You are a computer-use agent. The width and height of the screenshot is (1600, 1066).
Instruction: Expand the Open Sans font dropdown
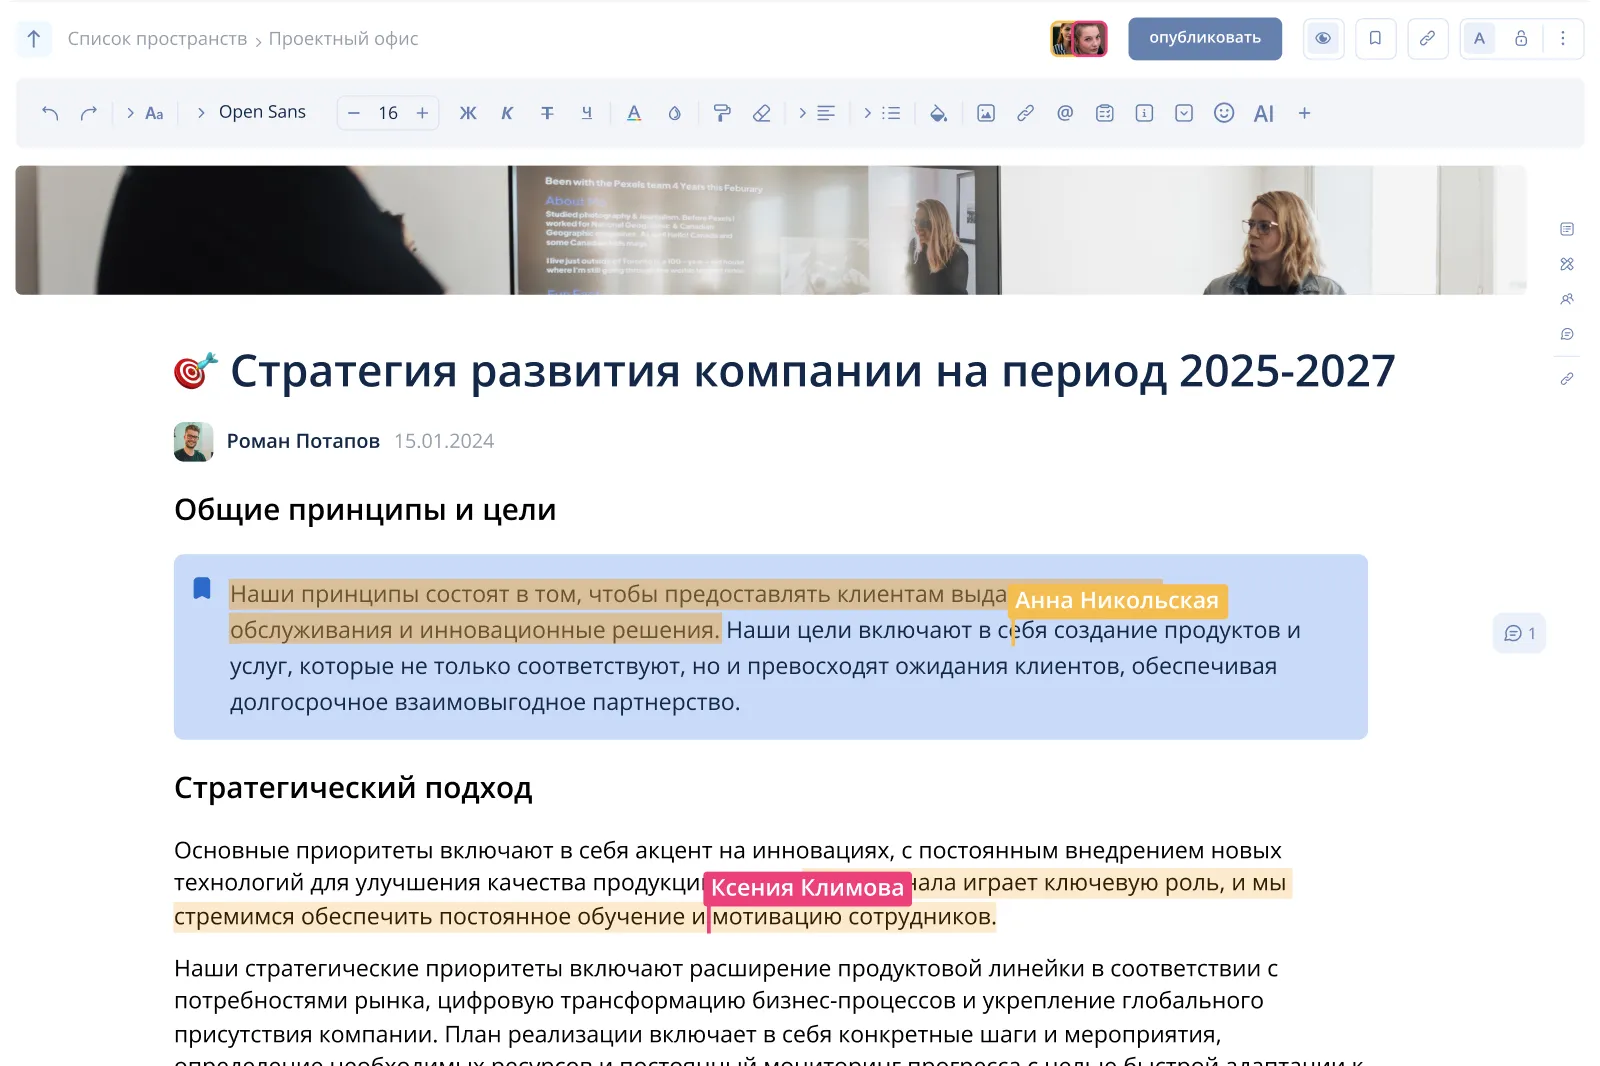(x=252, y=113)
